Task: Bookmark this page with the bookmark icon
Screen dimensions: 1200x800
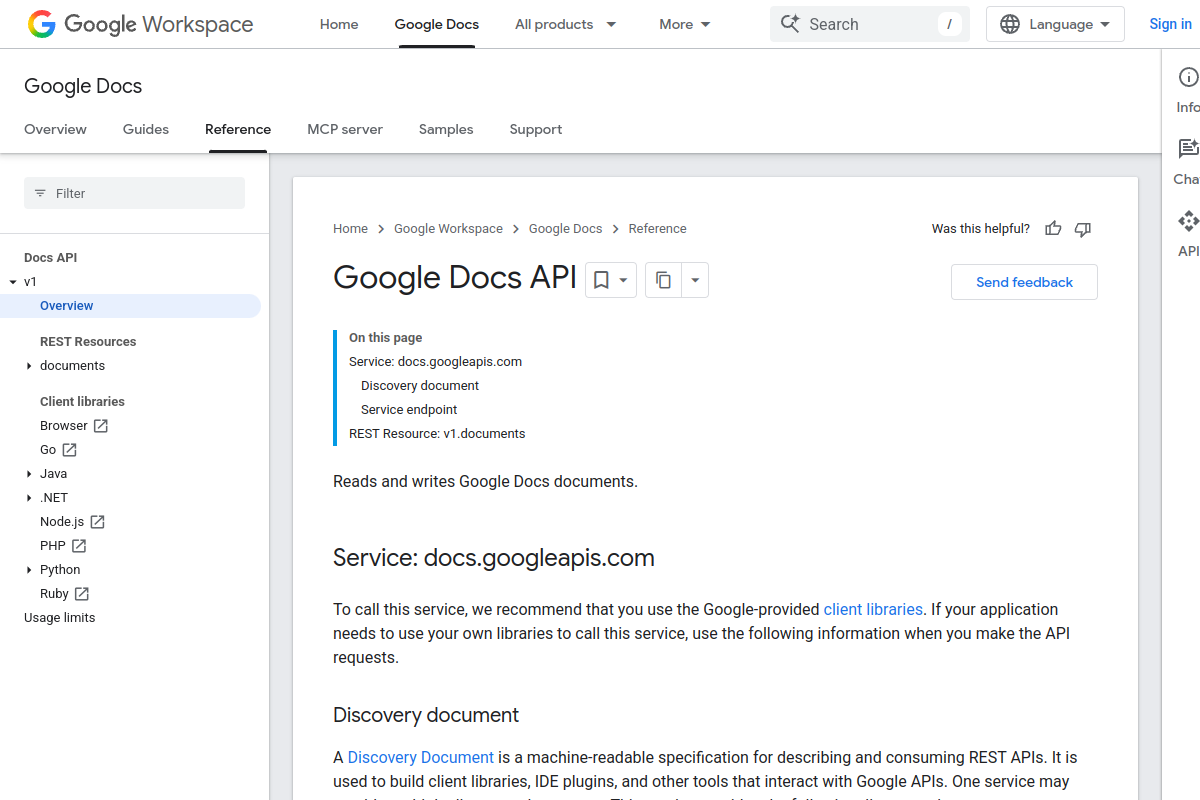Action: tap(601, 281)
